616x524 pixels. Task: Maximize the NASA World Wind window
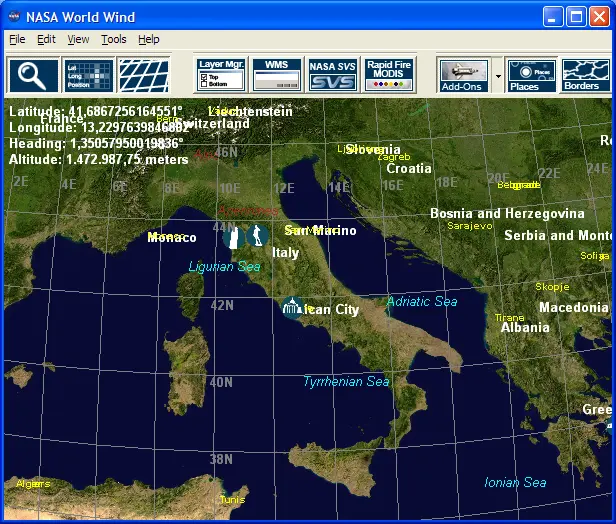(576, 16)
